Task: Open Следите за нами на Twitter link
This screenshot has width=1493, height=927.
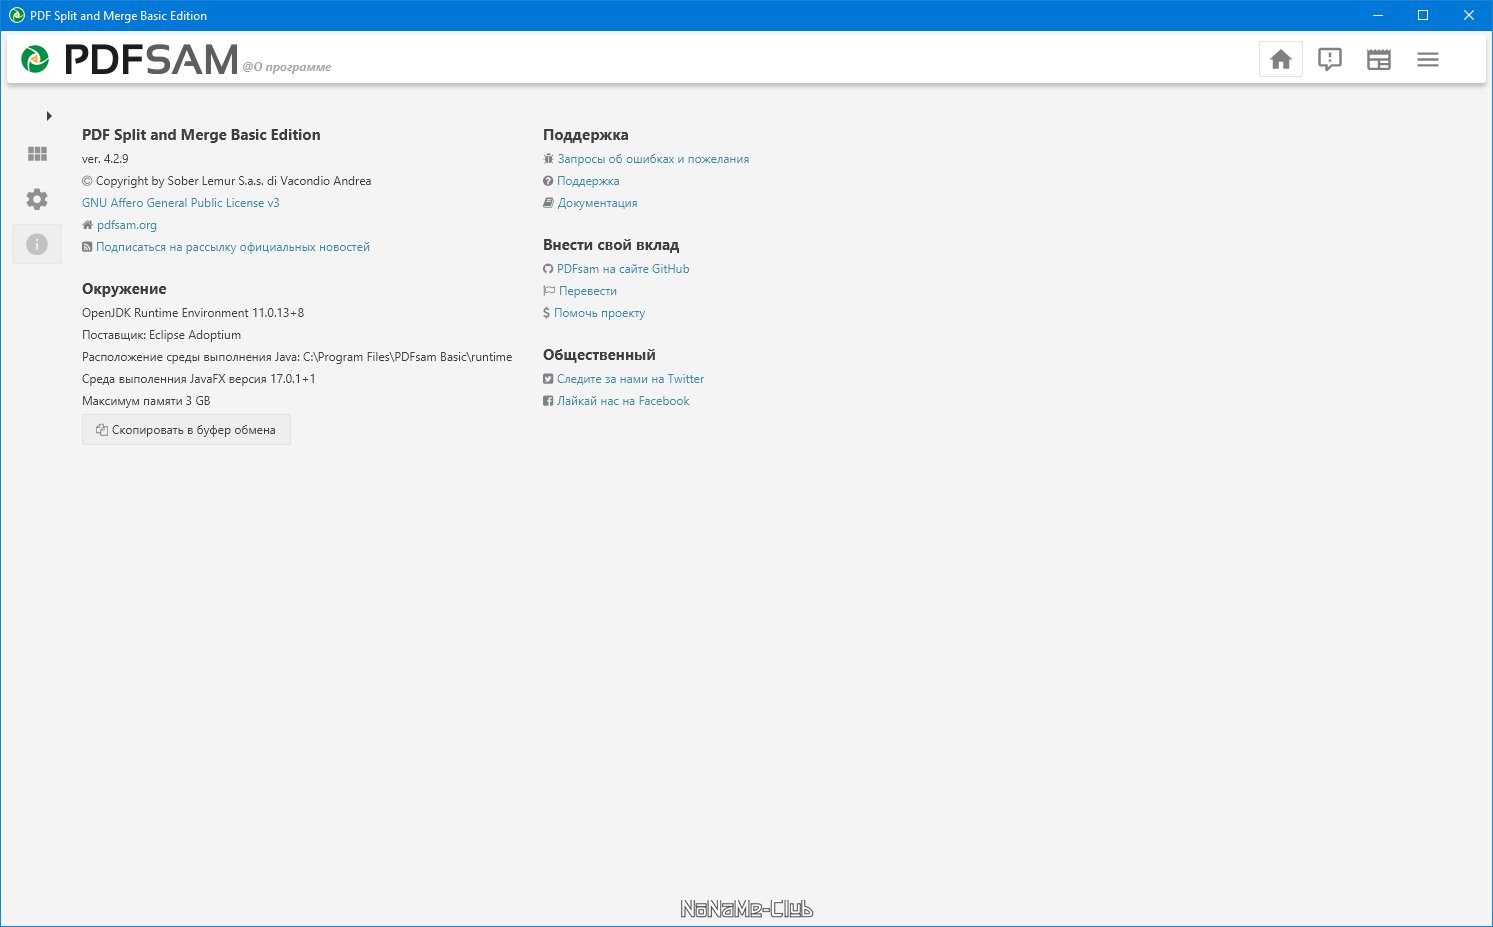Action: (x=630, y=379)
